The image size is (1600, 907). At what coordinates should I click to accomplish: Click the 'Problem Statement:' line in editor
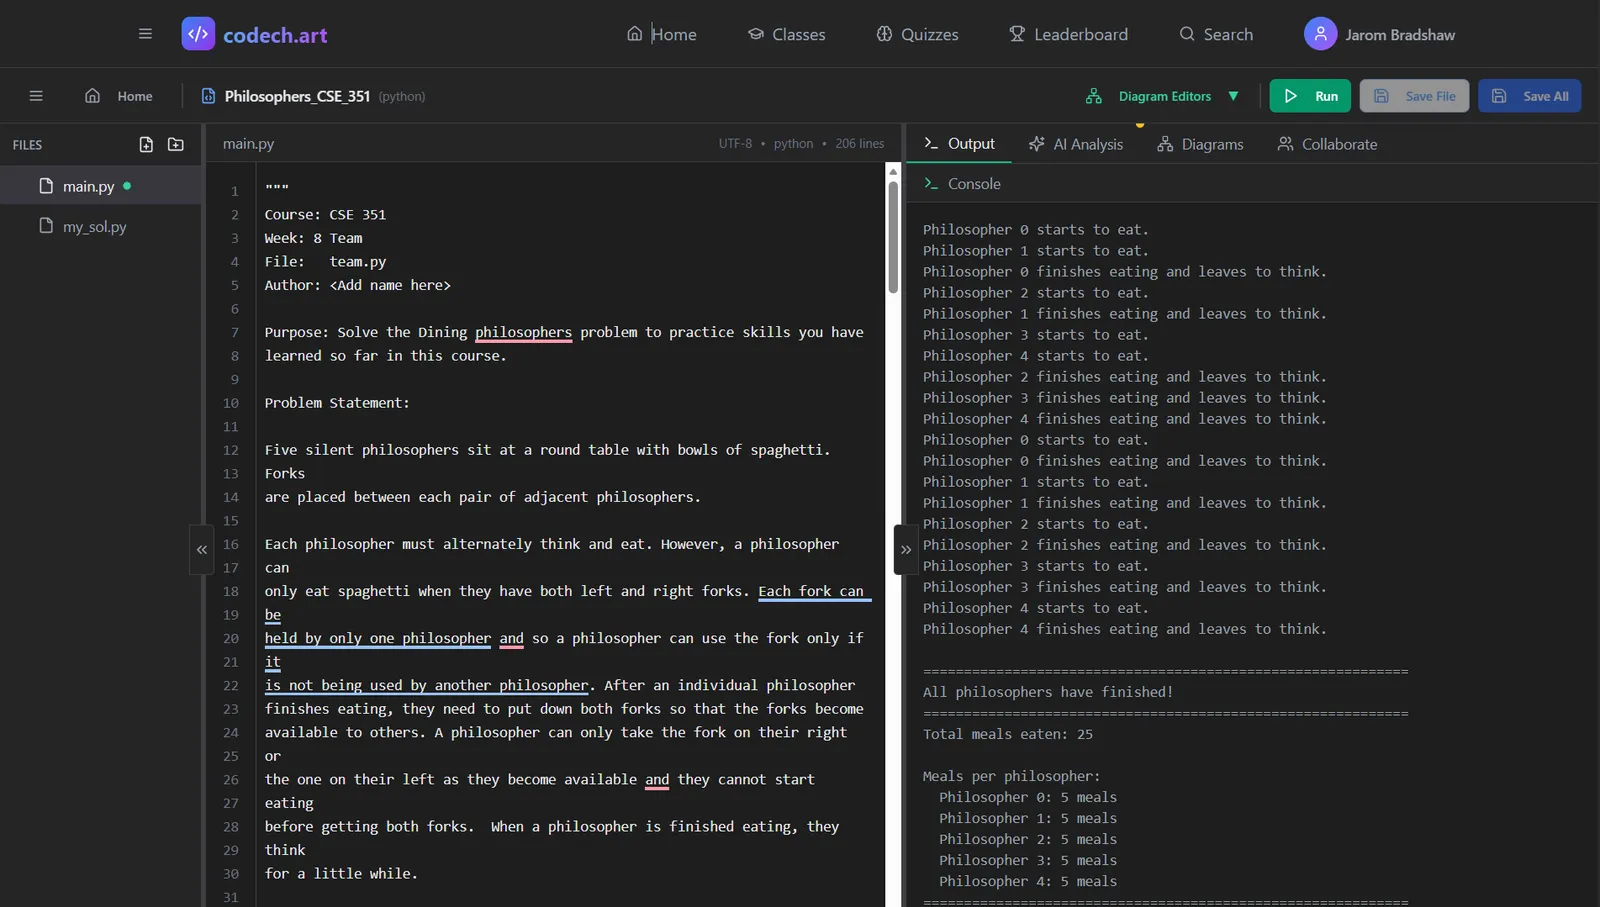pyautogui.click(x=337, y=403)
